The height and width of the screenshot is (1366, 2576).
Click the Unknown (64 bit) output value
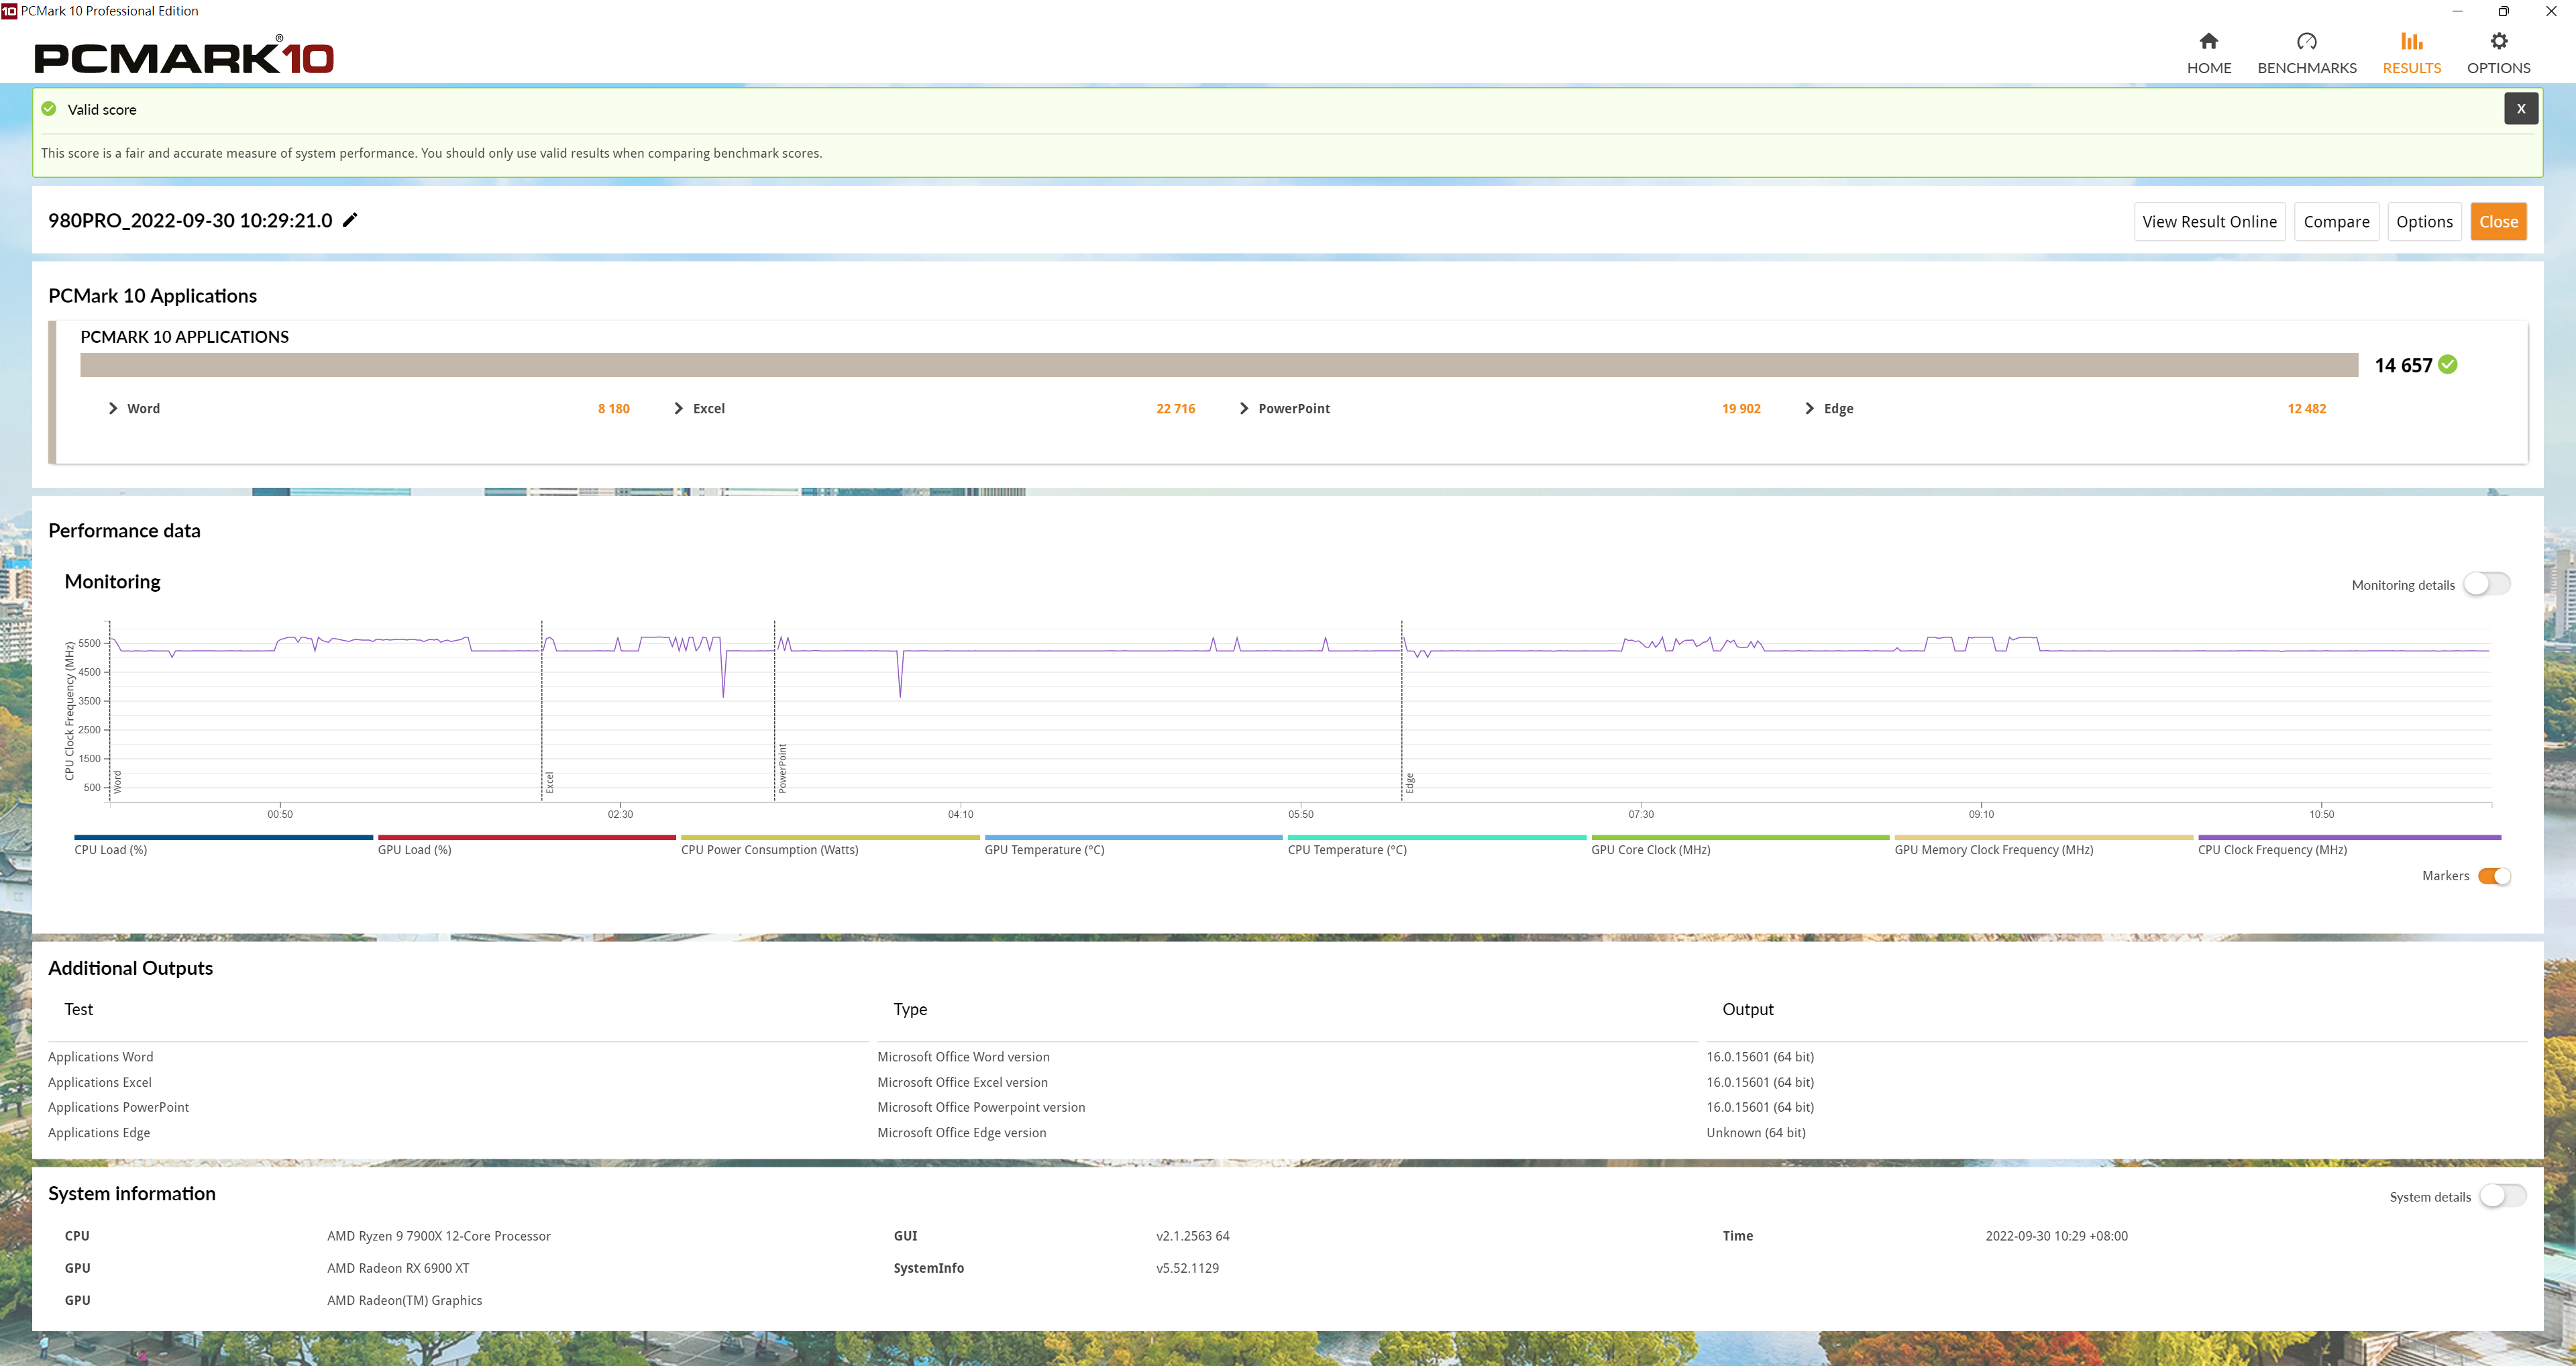(1755, 1132)
